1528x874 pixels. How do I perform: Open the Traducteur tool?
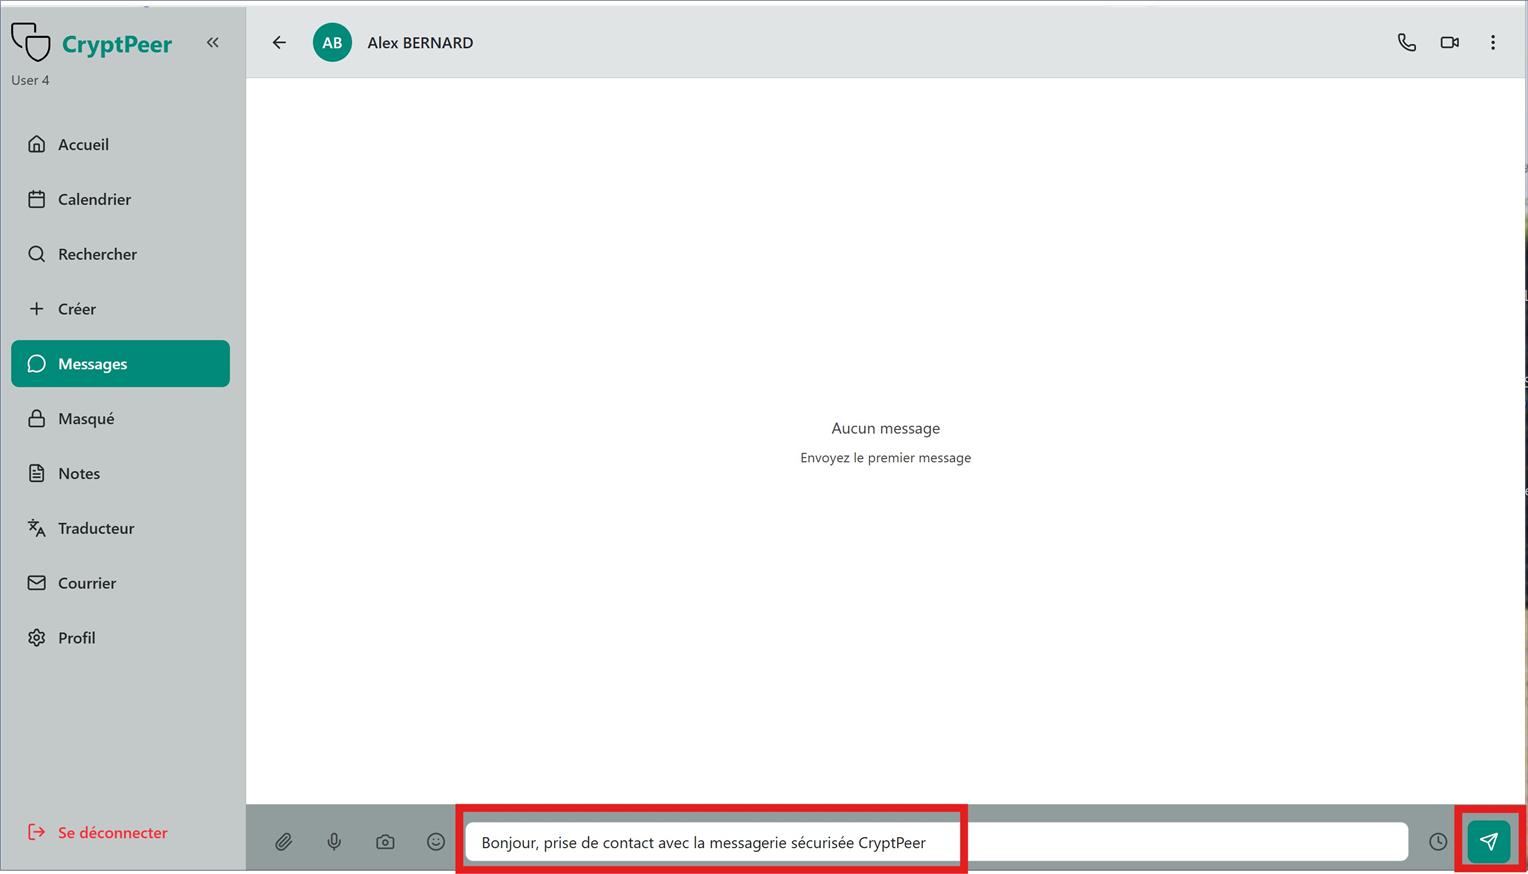click(95, 529)
